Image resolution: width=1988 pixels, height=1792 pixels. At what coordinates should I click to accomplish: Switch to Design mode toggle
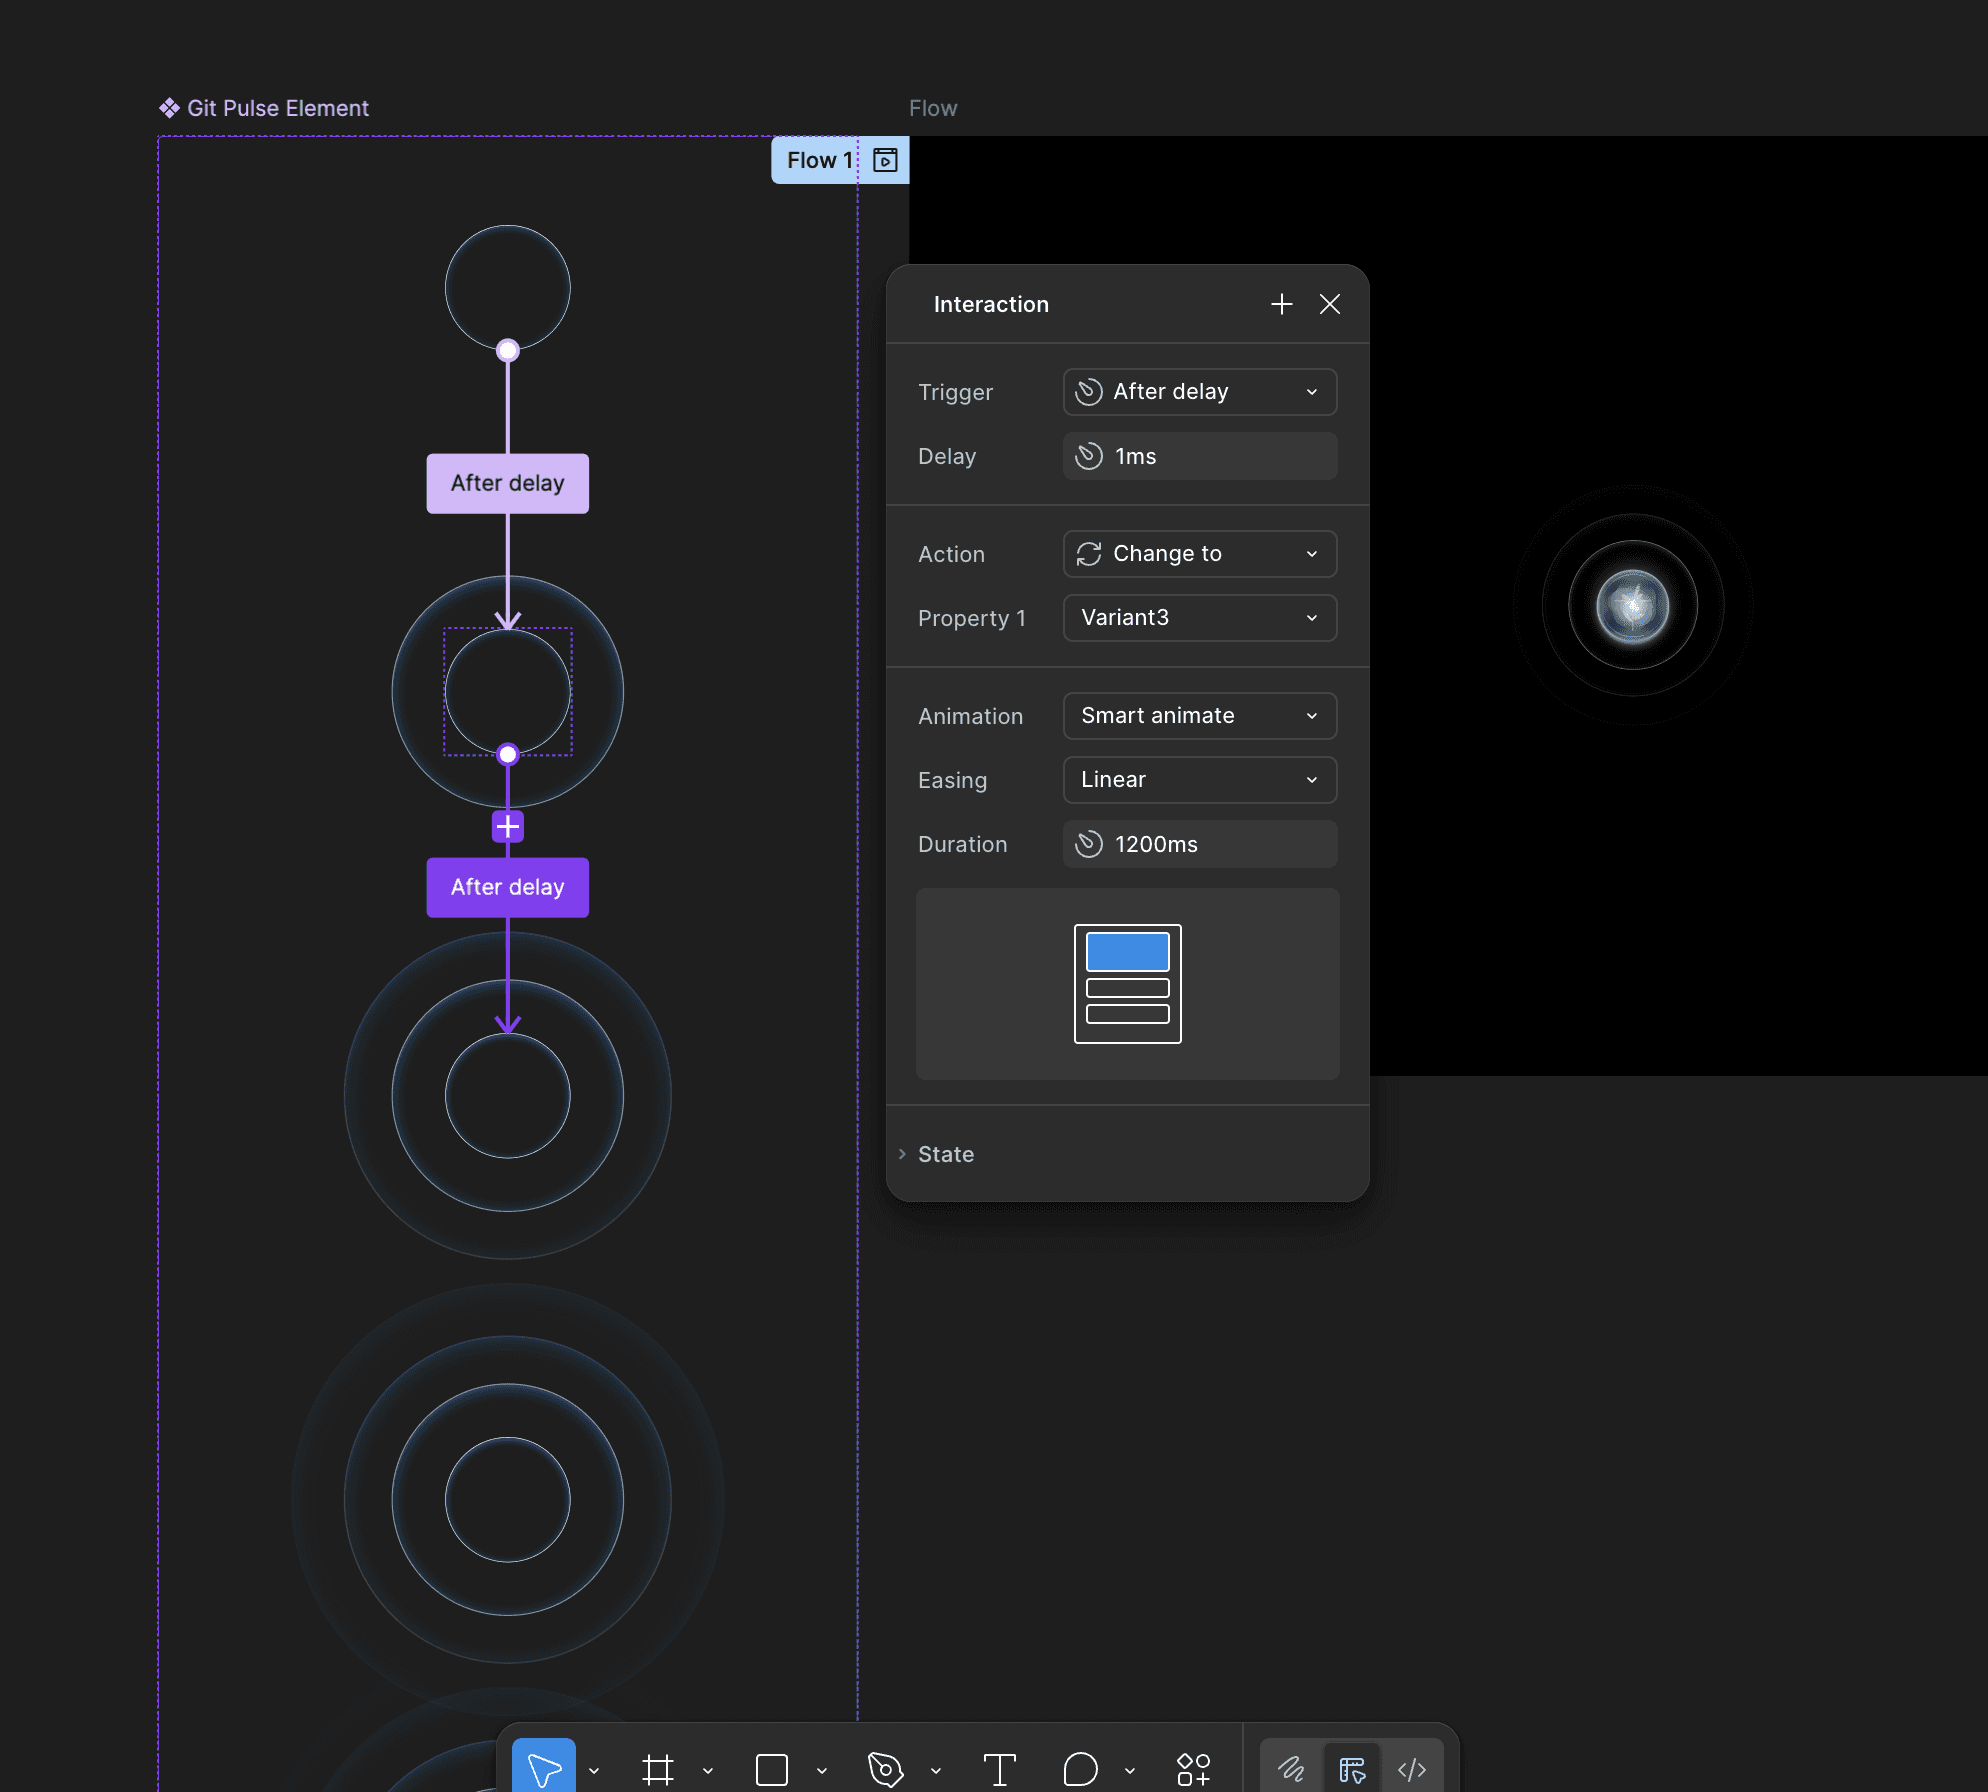1352,1769
